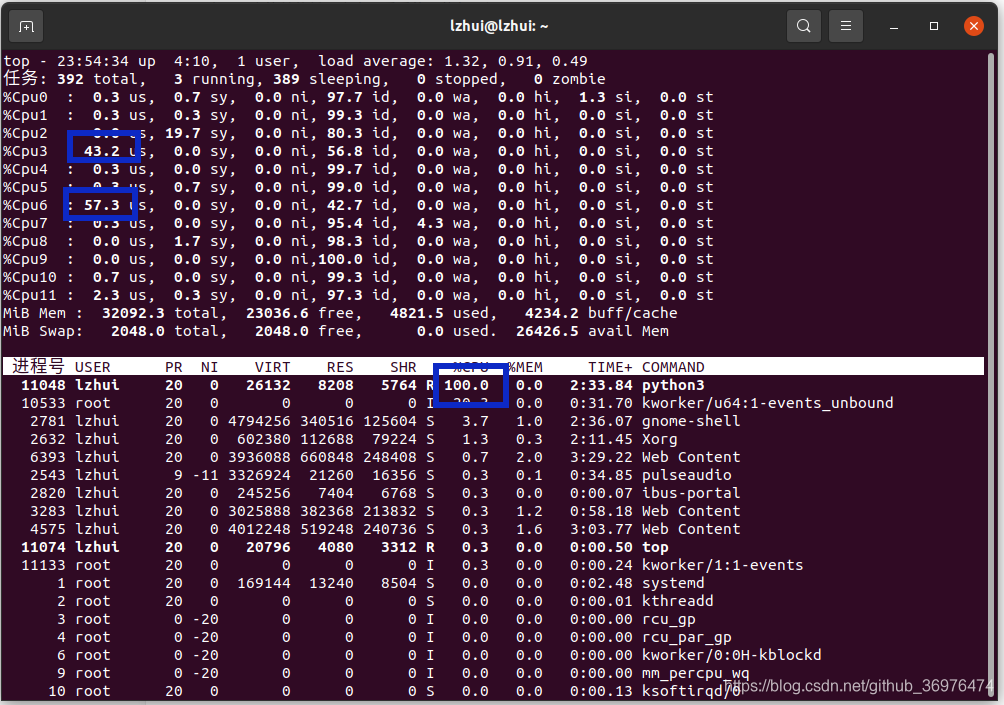1004x705 pixels.
Task: Click the ibus-portal command
Action: (691, 493)
